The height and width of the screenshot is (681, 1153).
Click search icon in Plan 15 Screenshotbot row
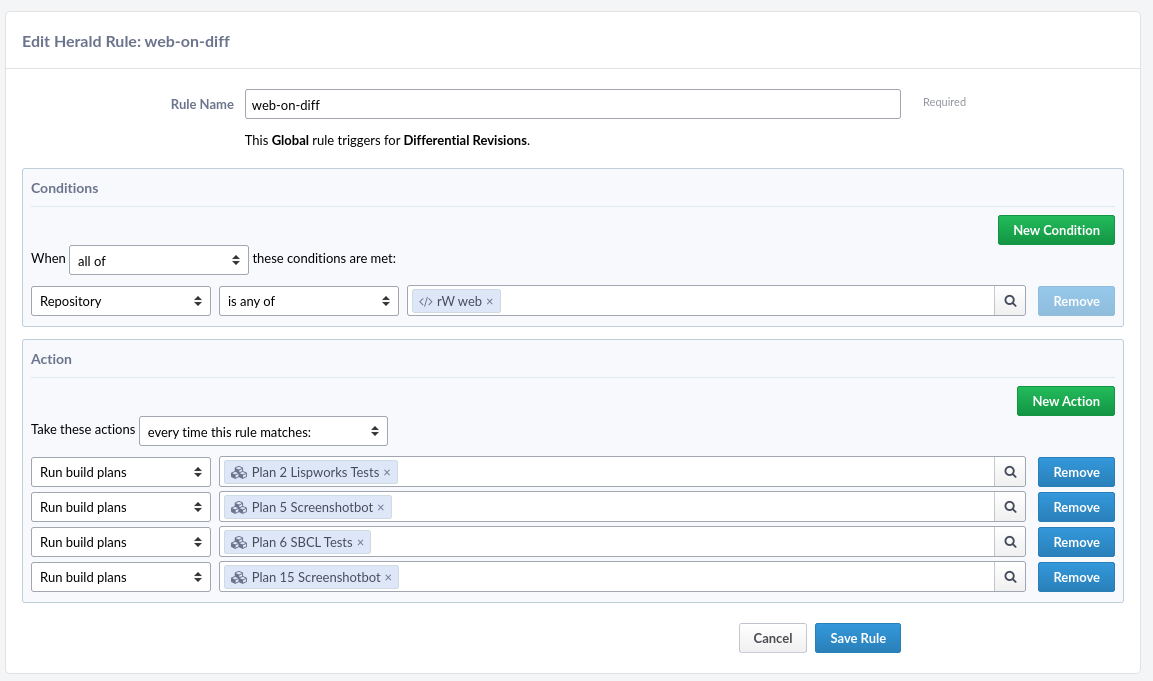1010,577
